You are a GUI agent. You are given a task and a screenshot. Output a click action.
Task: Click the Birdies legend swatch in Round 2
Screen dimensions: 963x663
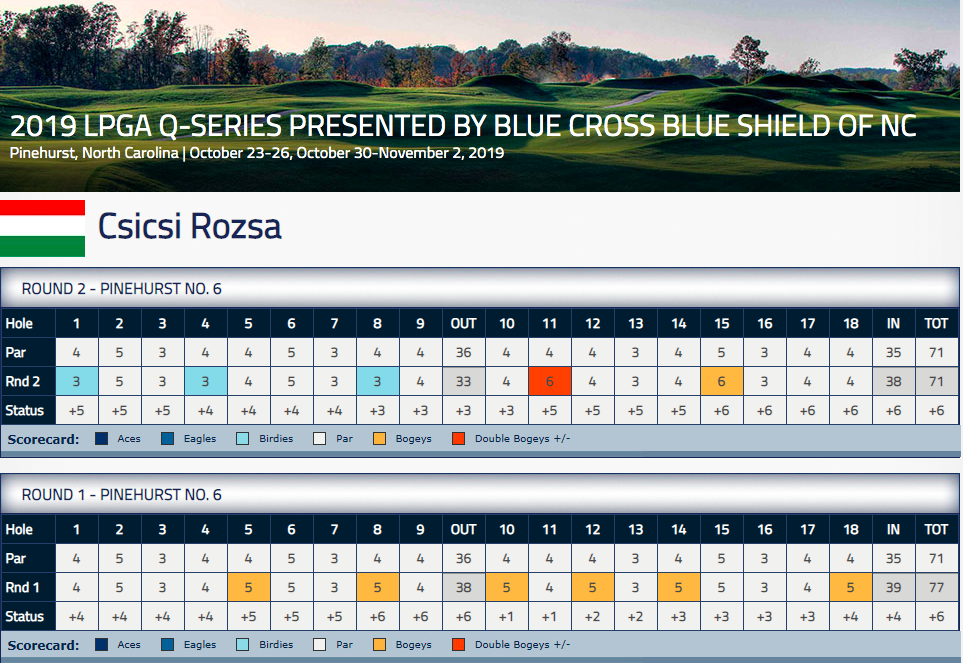(x=243, y=438)
